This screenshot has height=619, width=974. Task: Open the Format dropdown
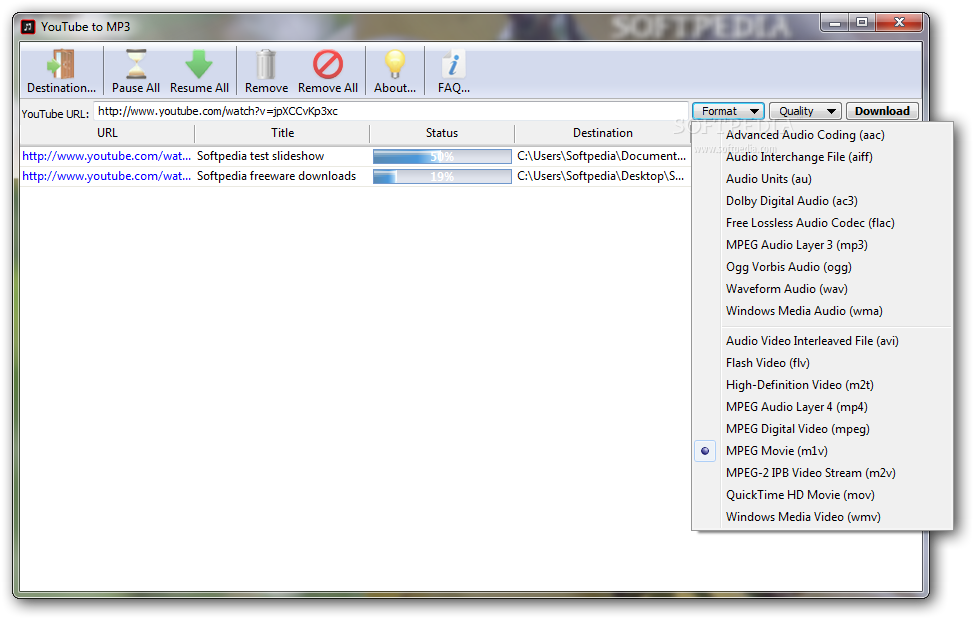tap(729, 111)
